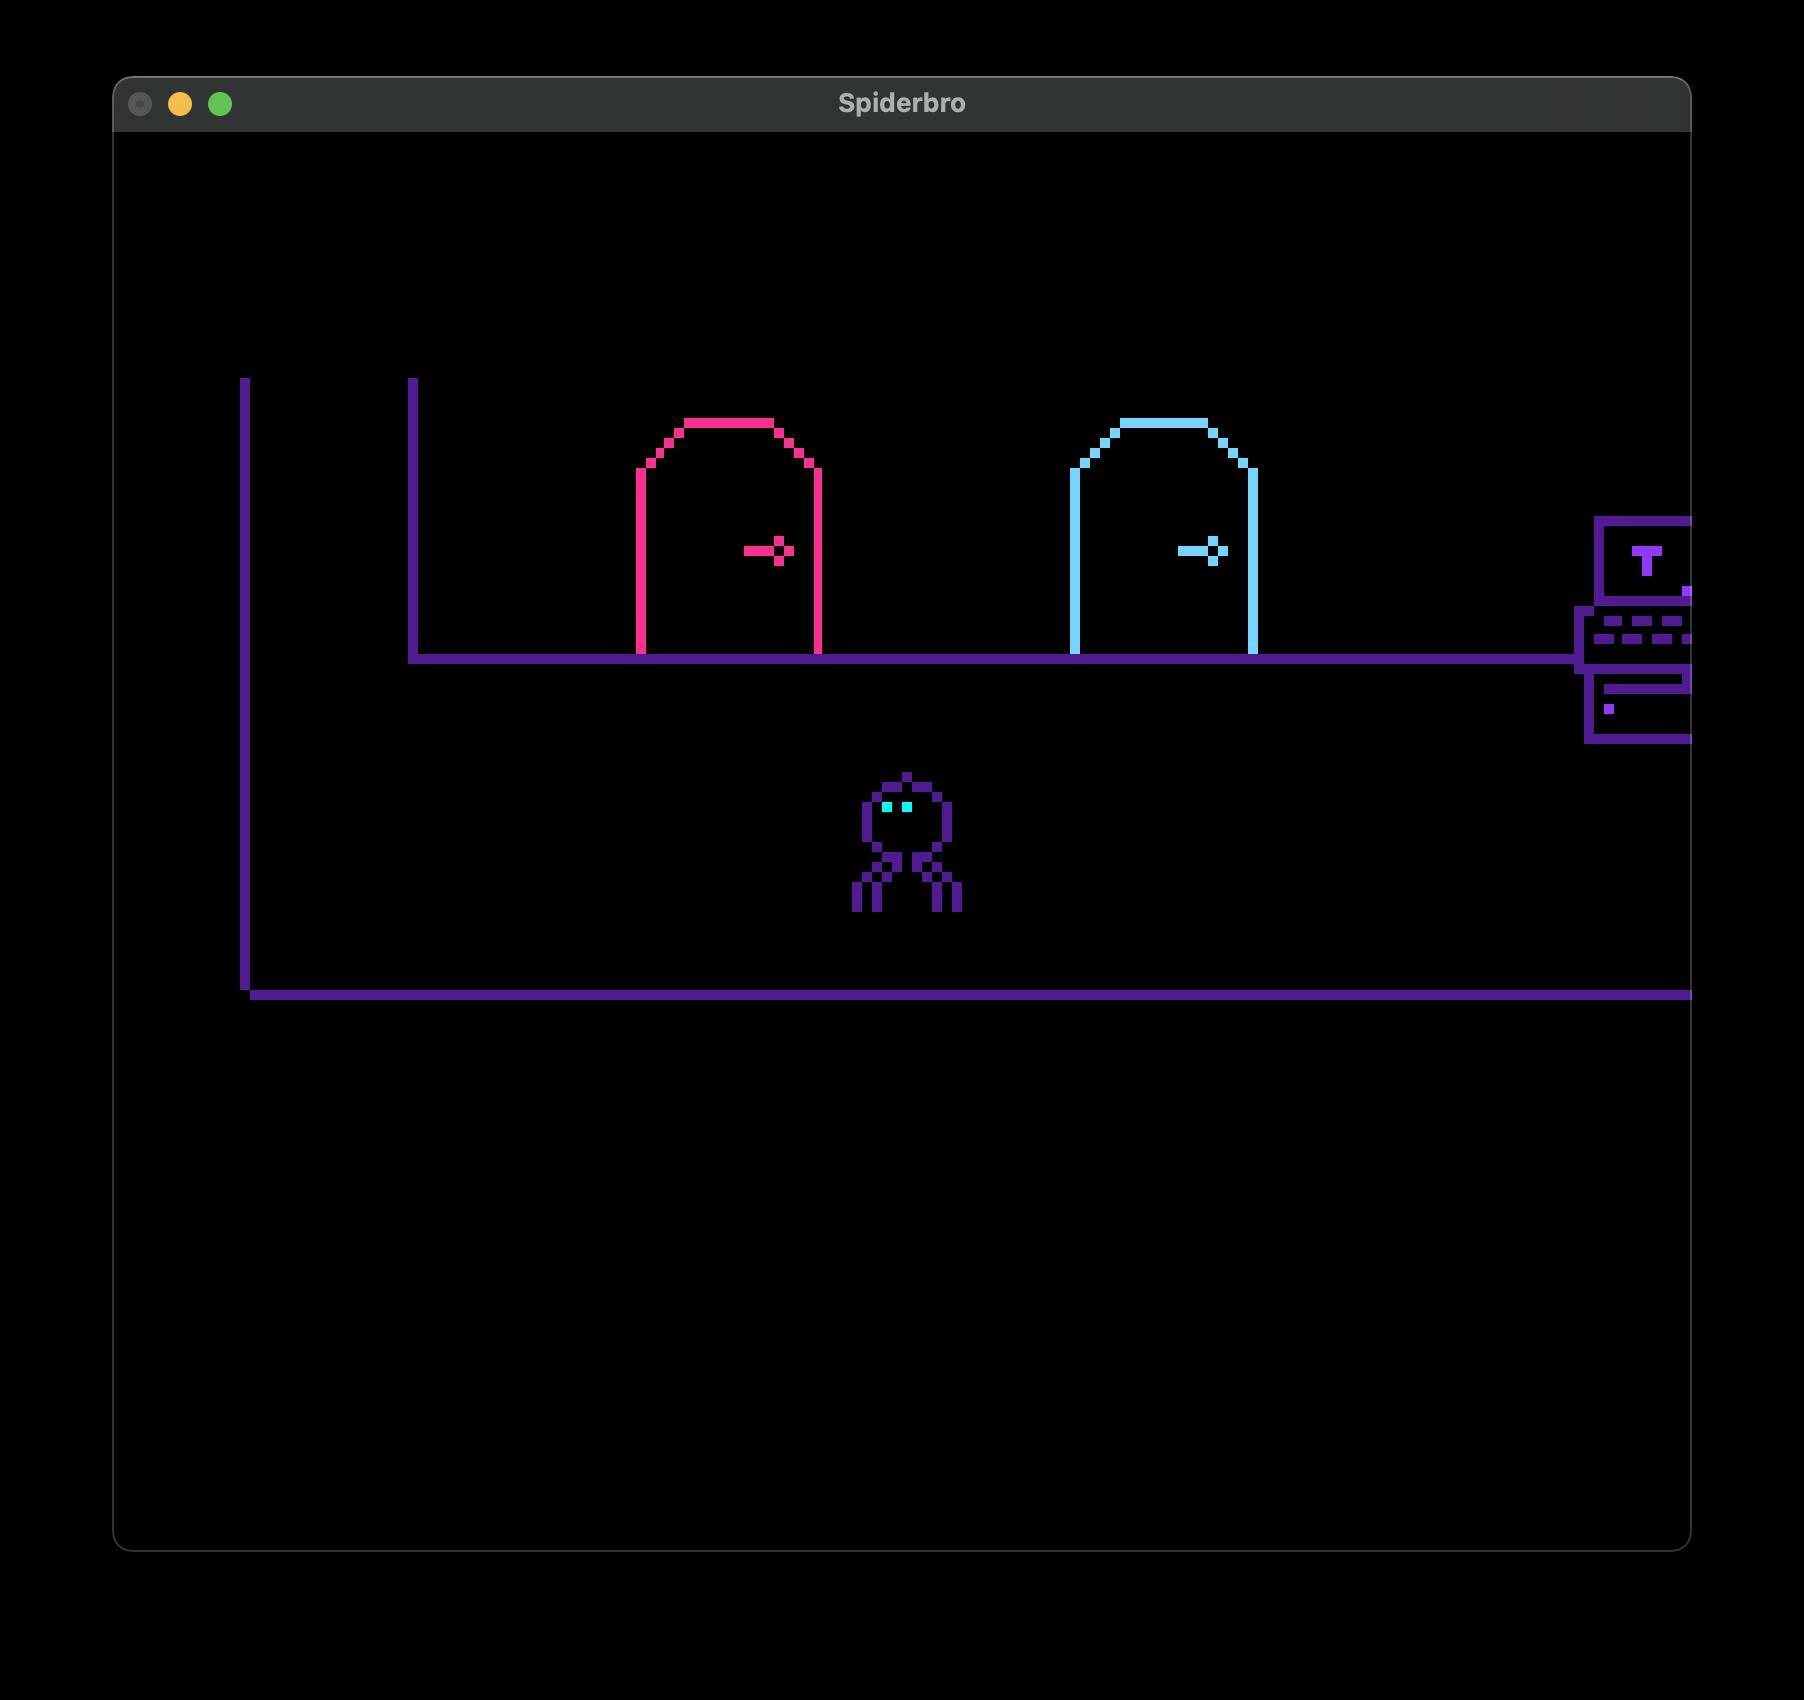The height and width of the screenshot is (1700, 1804).
Task: Click the Spiderbro window title text
Action: tap(901, 104)
